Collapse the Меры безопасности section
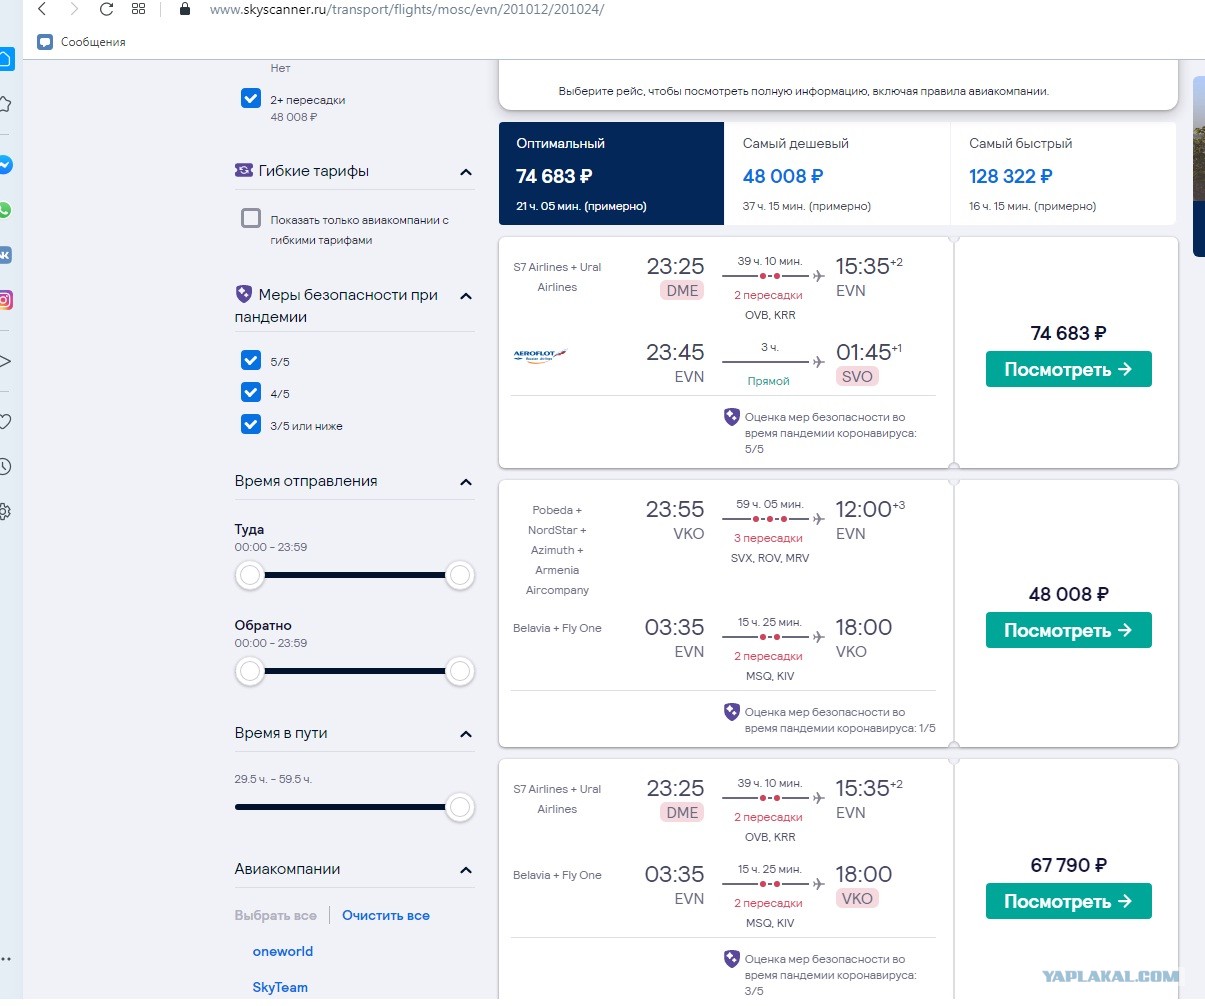 click(465, 296)
